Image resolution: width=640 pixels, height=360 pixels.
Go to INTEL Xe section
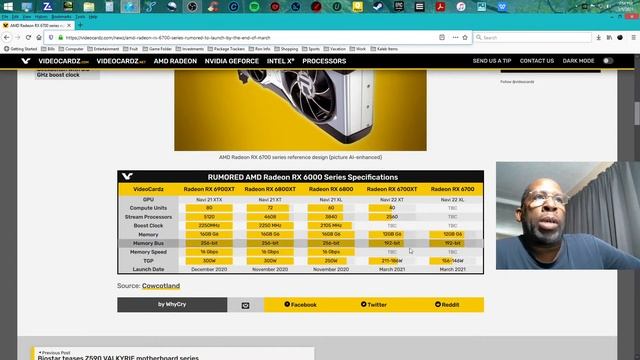coord(280,61)
